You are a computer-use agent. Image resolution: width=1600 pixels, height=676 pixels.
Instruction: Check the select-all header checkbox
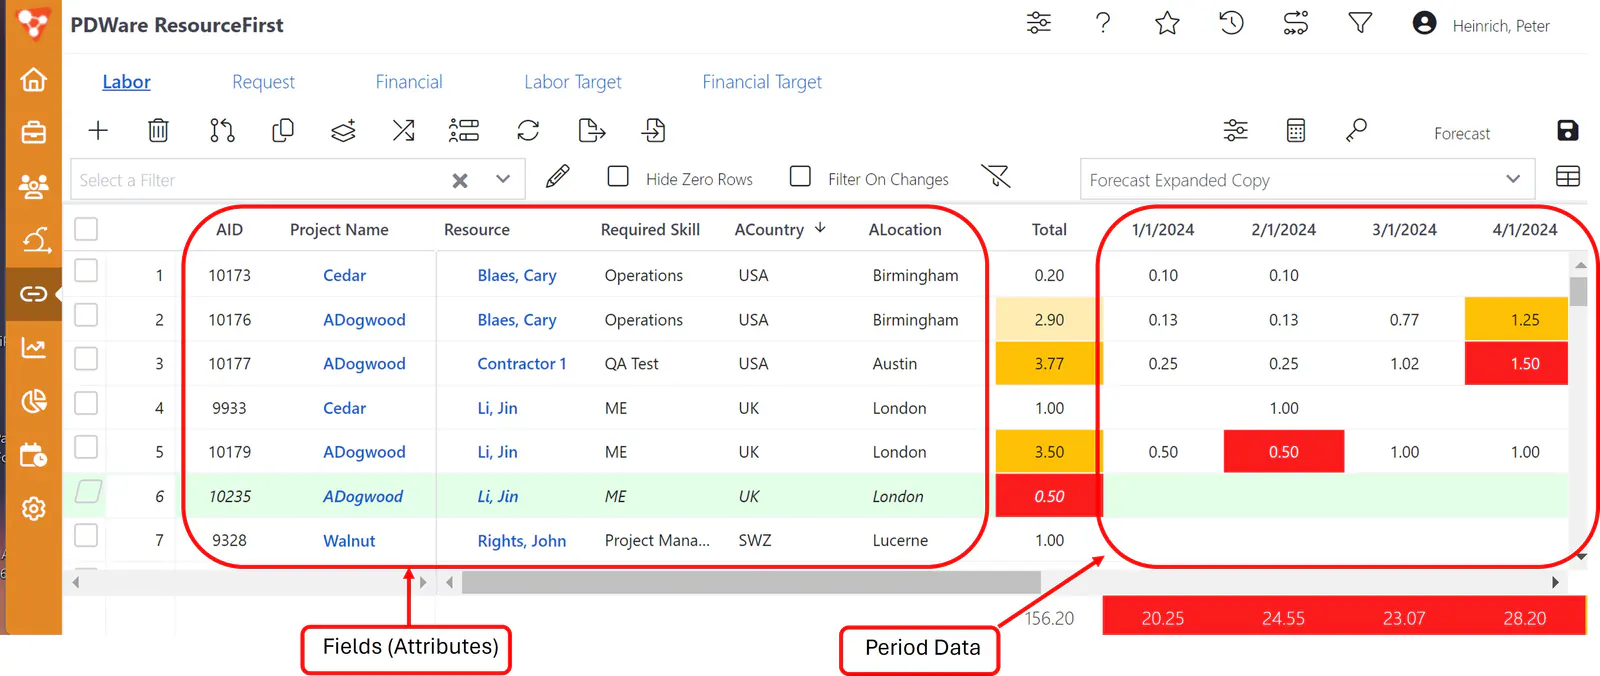(x=86, y=229)
